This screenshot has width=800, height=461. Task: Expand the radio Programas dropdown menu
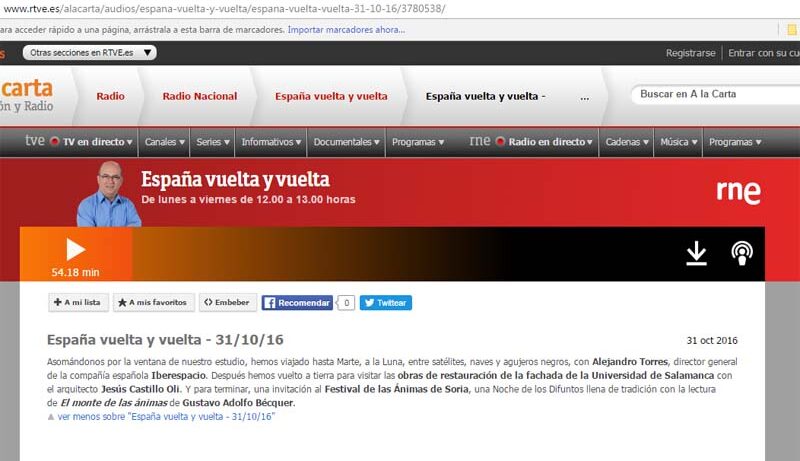coord(735,142)
